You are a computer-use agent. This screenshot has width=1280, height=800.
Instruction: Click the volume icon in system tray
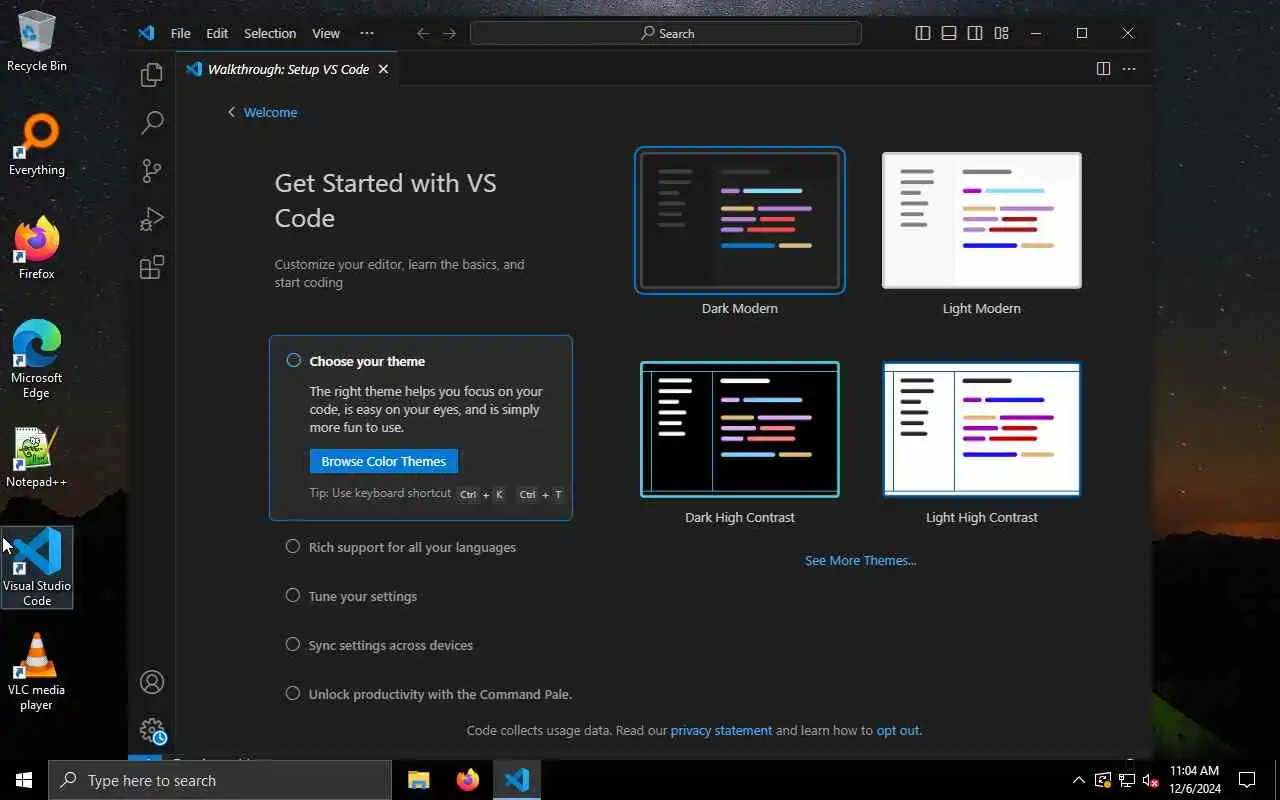pyautogui.click(x=1150, y=780)
